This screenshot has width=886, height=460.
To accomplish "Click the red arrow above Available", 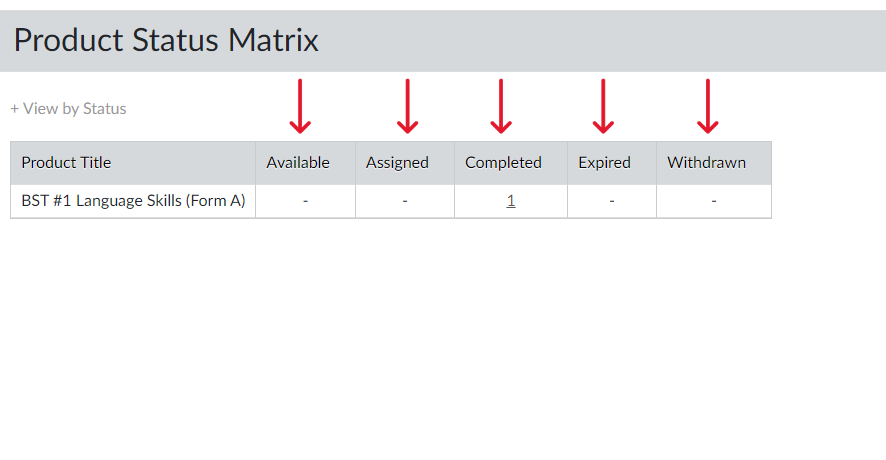I will click(300, 106).
